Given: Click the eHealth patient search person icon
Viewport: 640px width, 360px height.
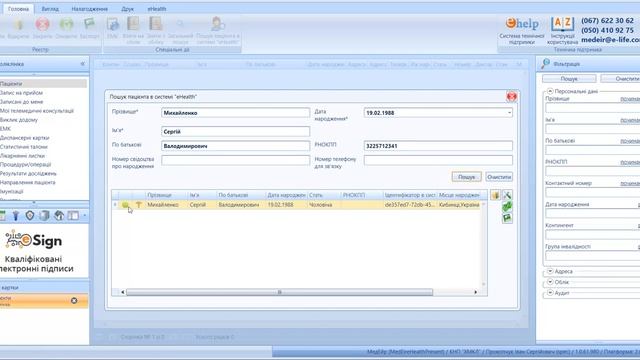Looking at the screenshot, I should pyautogui.click(x=218, y=24).
